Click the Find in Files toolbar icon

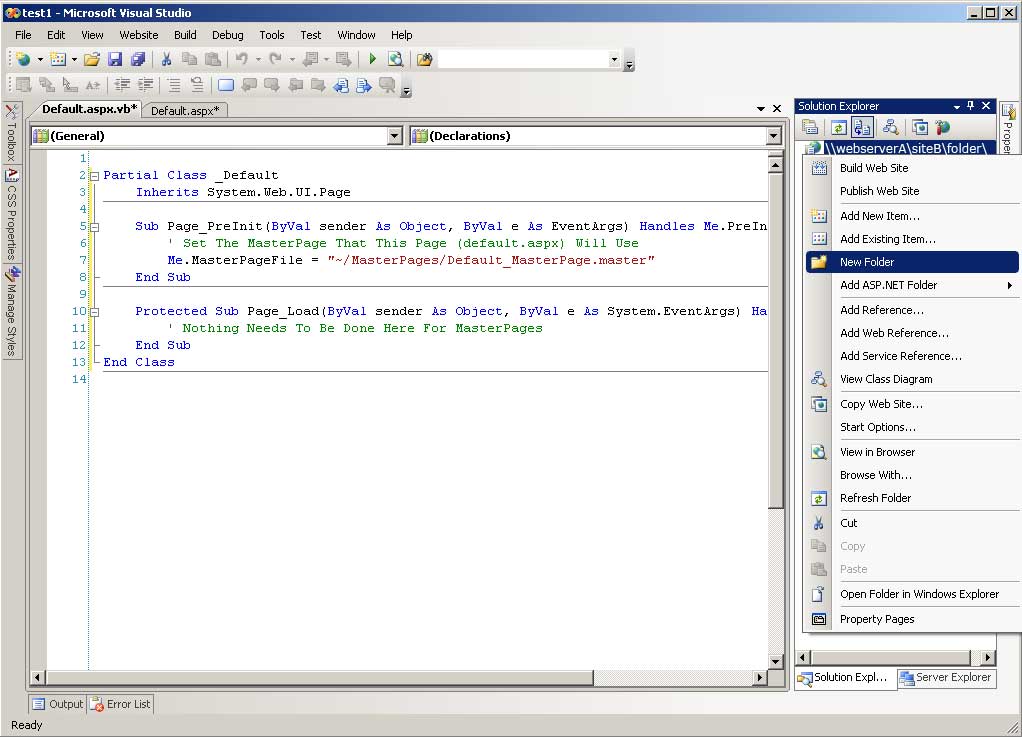(x=424, y=59)
